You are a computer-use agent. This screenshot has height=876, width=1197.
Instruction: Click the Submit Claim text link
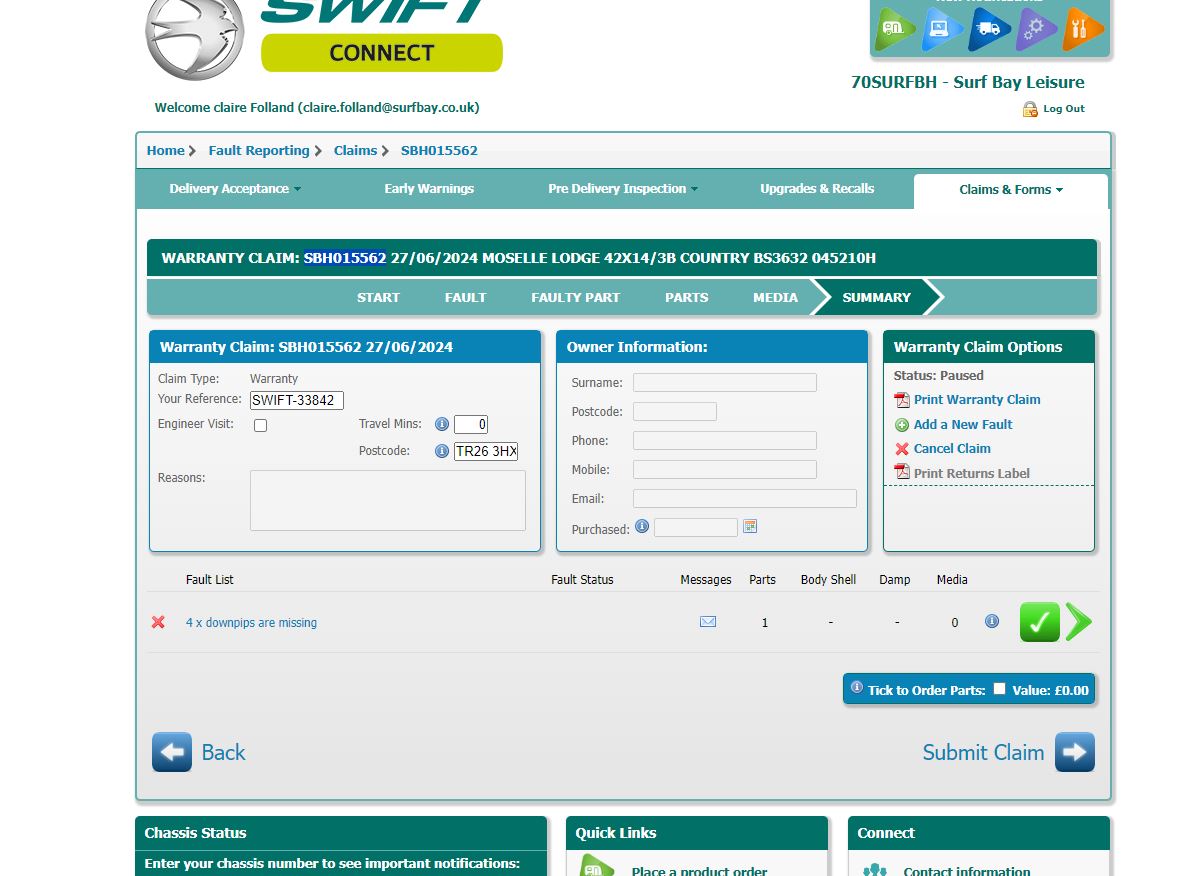tap(983, 752)
